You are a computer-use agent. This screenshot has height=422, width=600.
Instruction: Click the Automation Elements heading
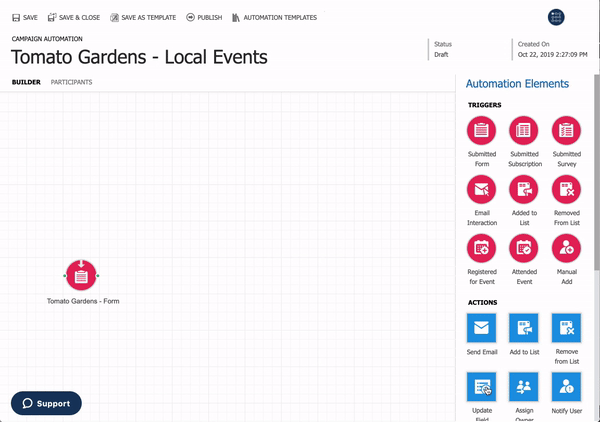click(x=517, y=84)
